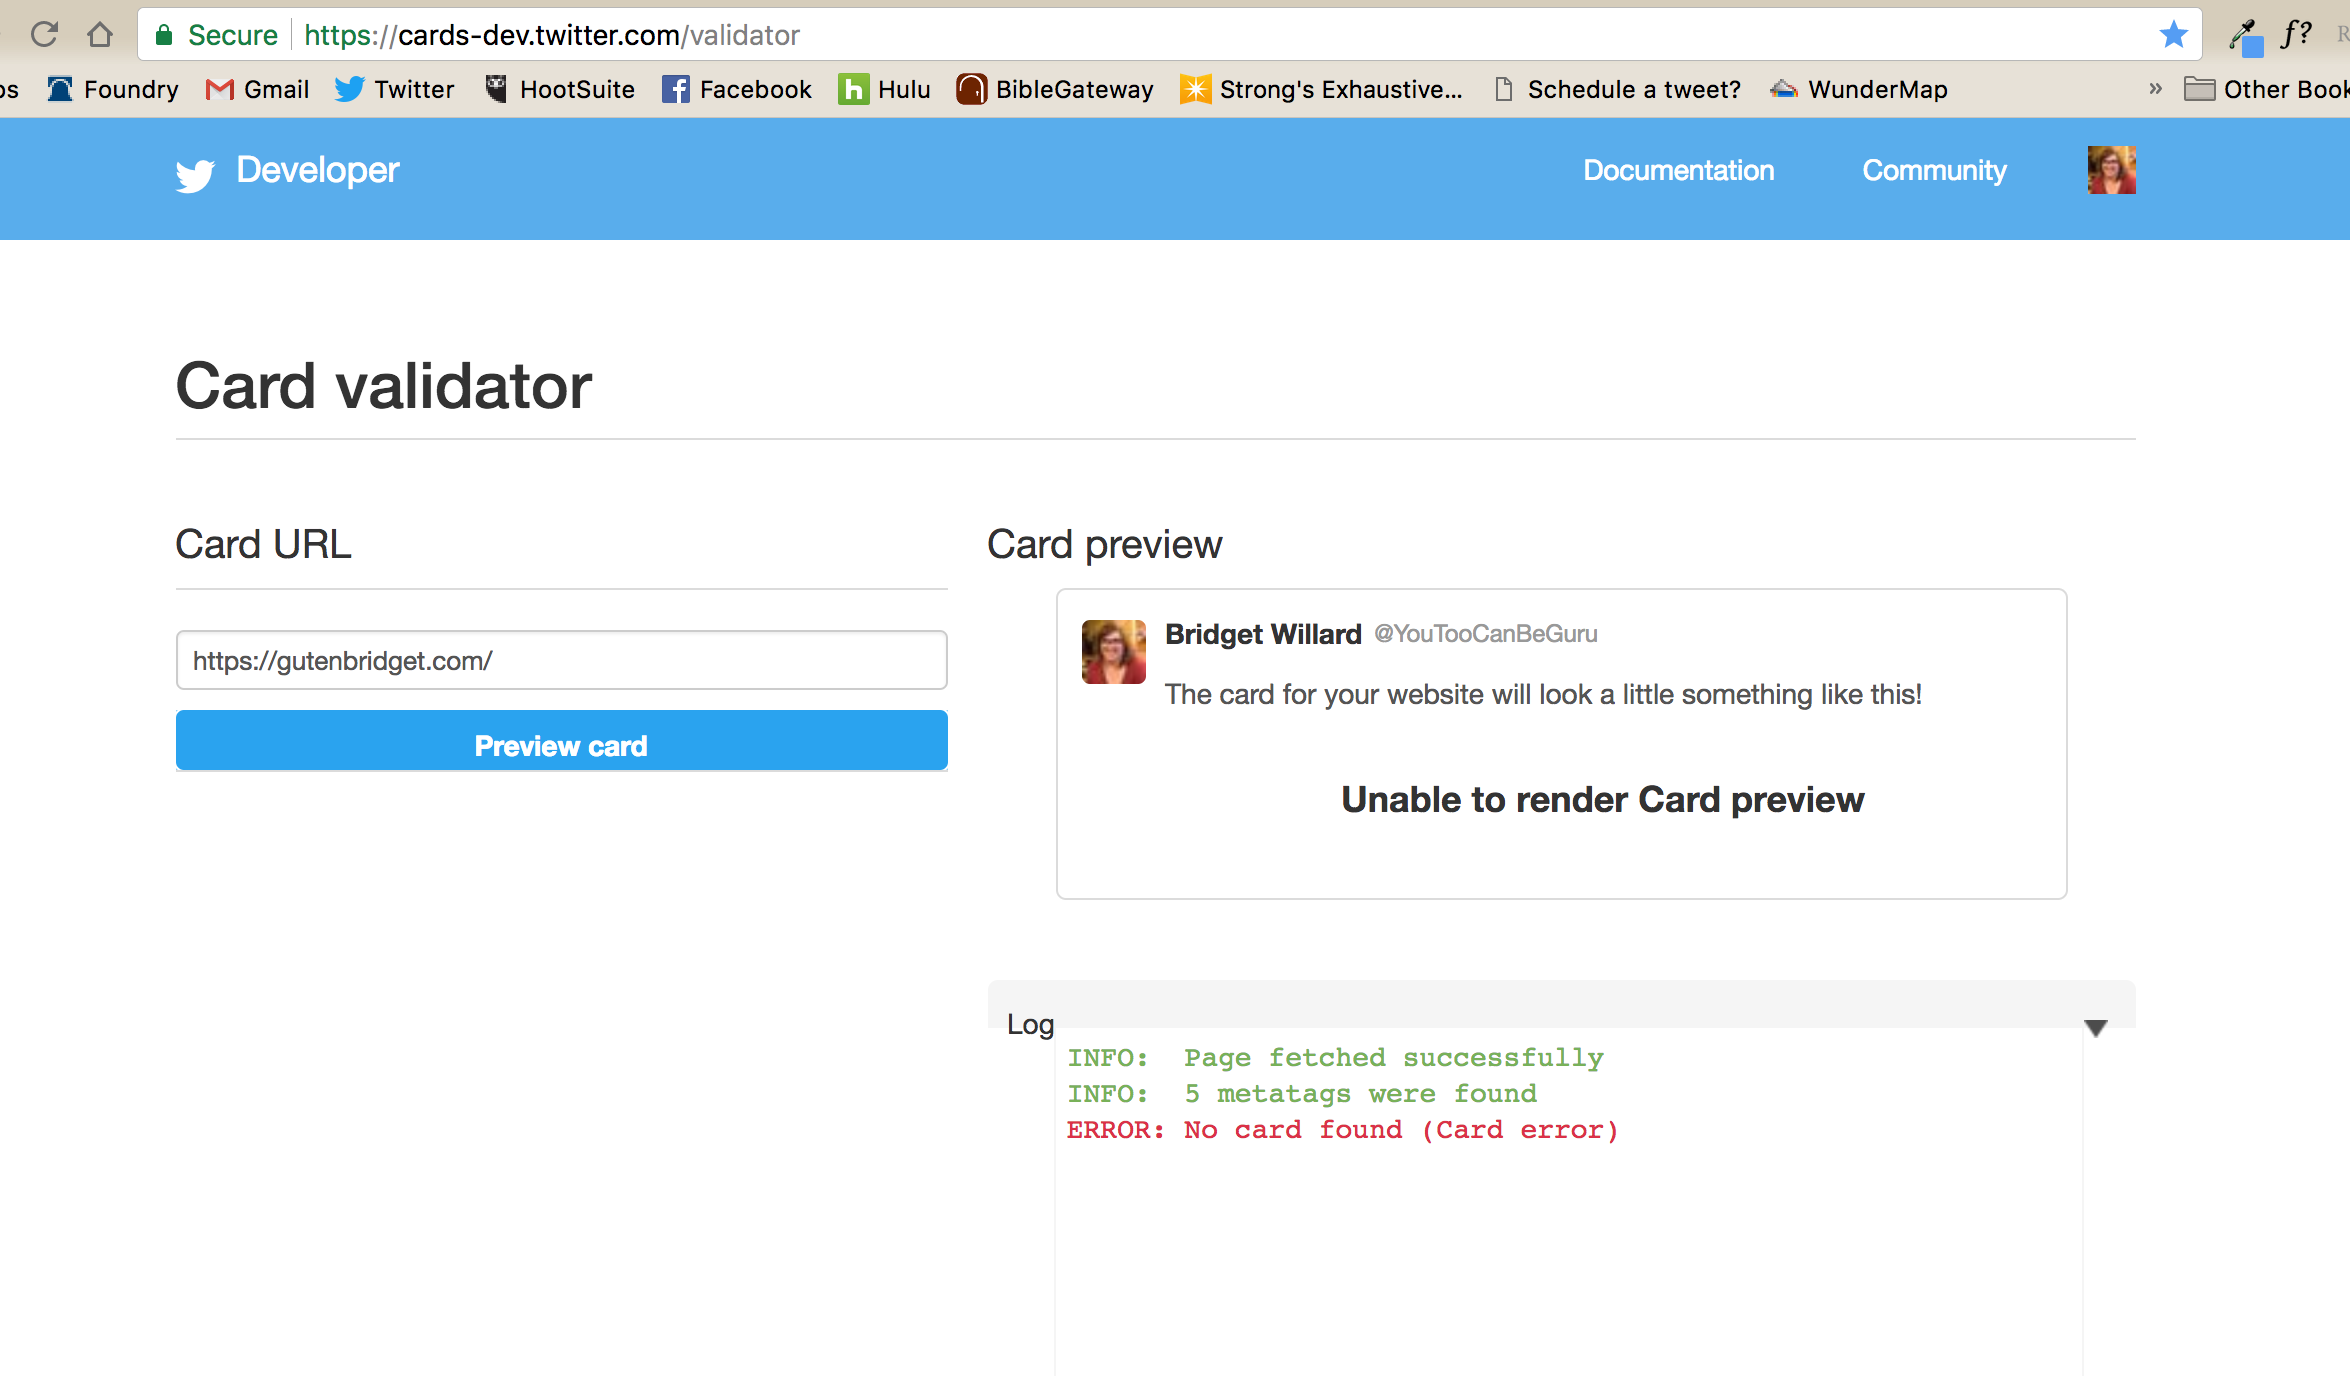
Task: Click the f? font extension icon
Action: point(2297,35)
